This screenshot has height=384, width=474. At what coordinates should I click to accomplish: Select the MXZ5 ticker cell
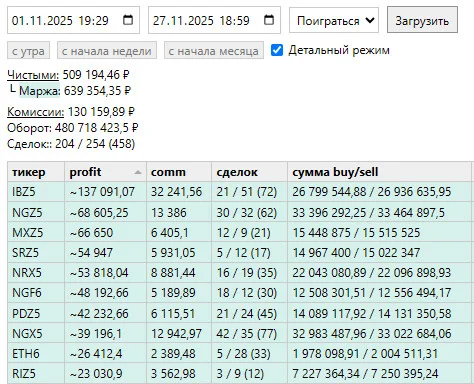36,232
